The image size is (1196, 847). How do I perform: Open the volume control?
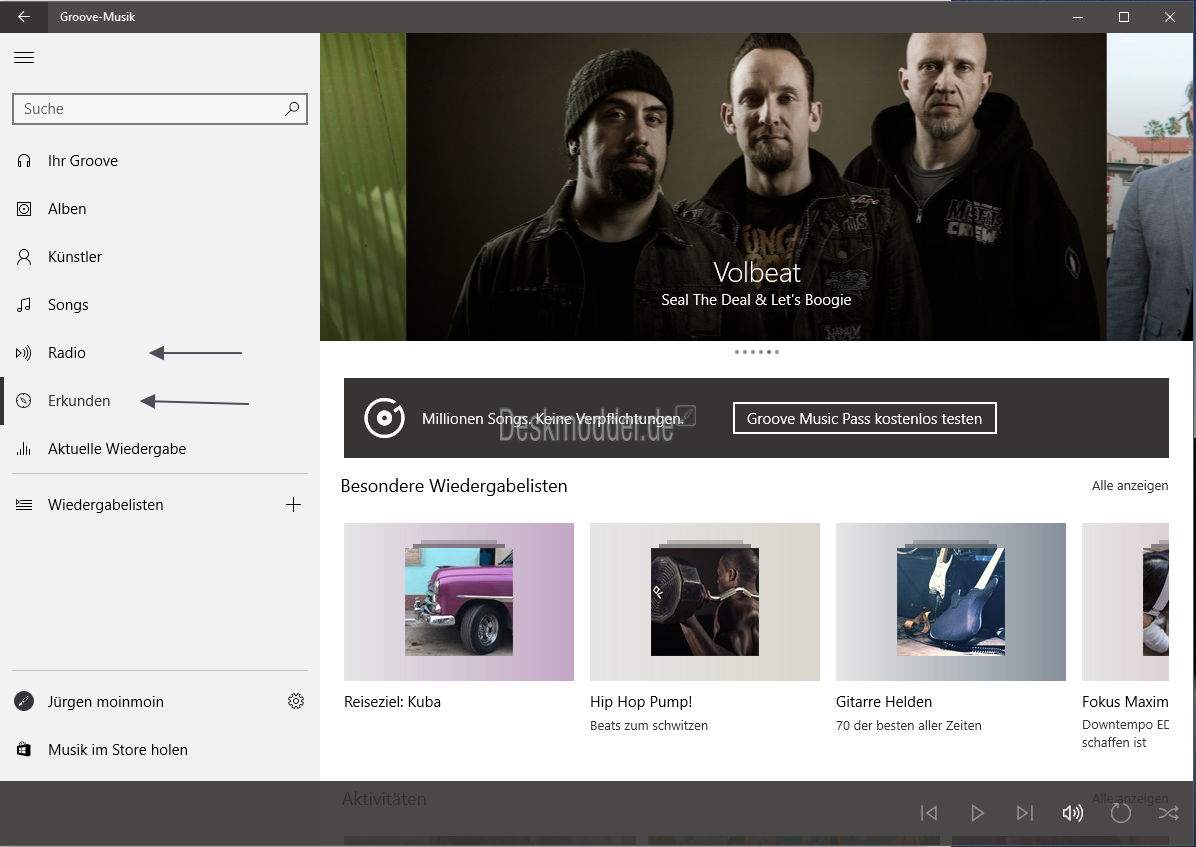(x=1072, y=813)
